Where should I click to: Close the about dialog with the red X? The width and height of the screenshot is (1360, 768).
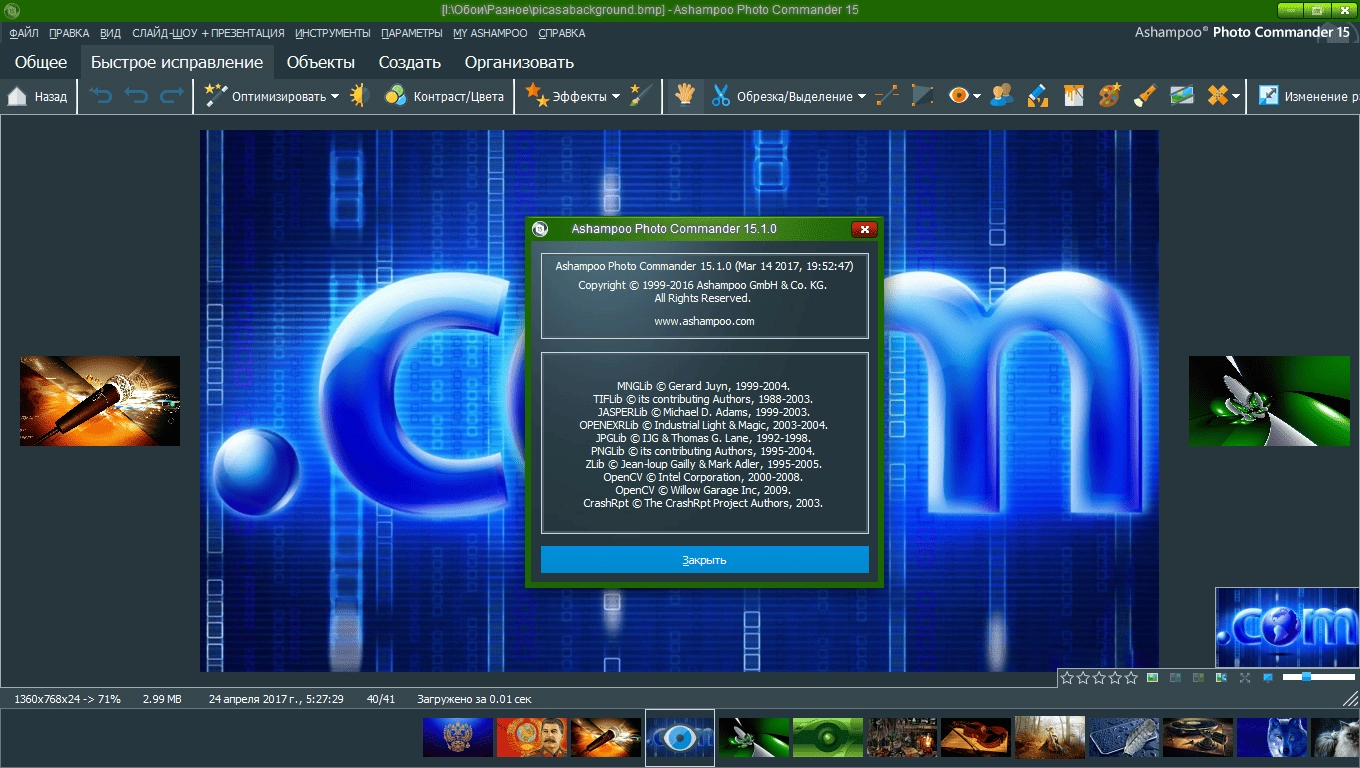click(864, 229)
